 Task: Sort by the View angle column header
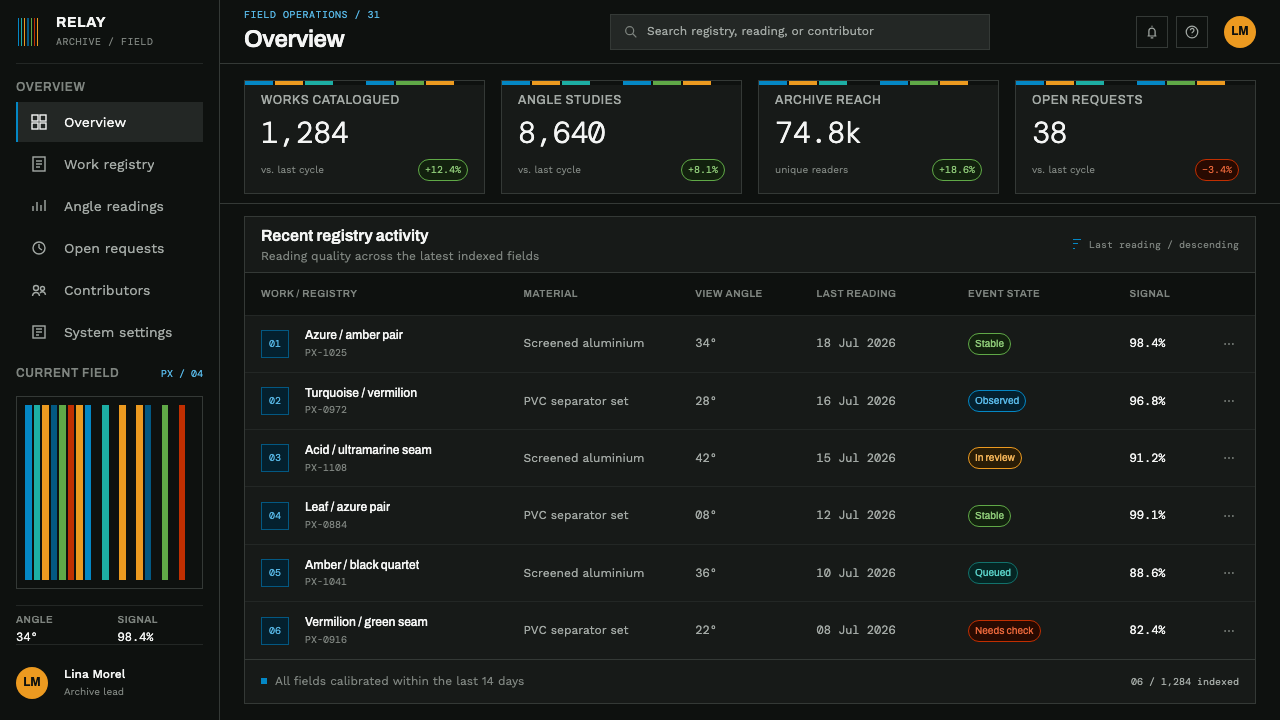pyautogui.click(x=728, y=294)
